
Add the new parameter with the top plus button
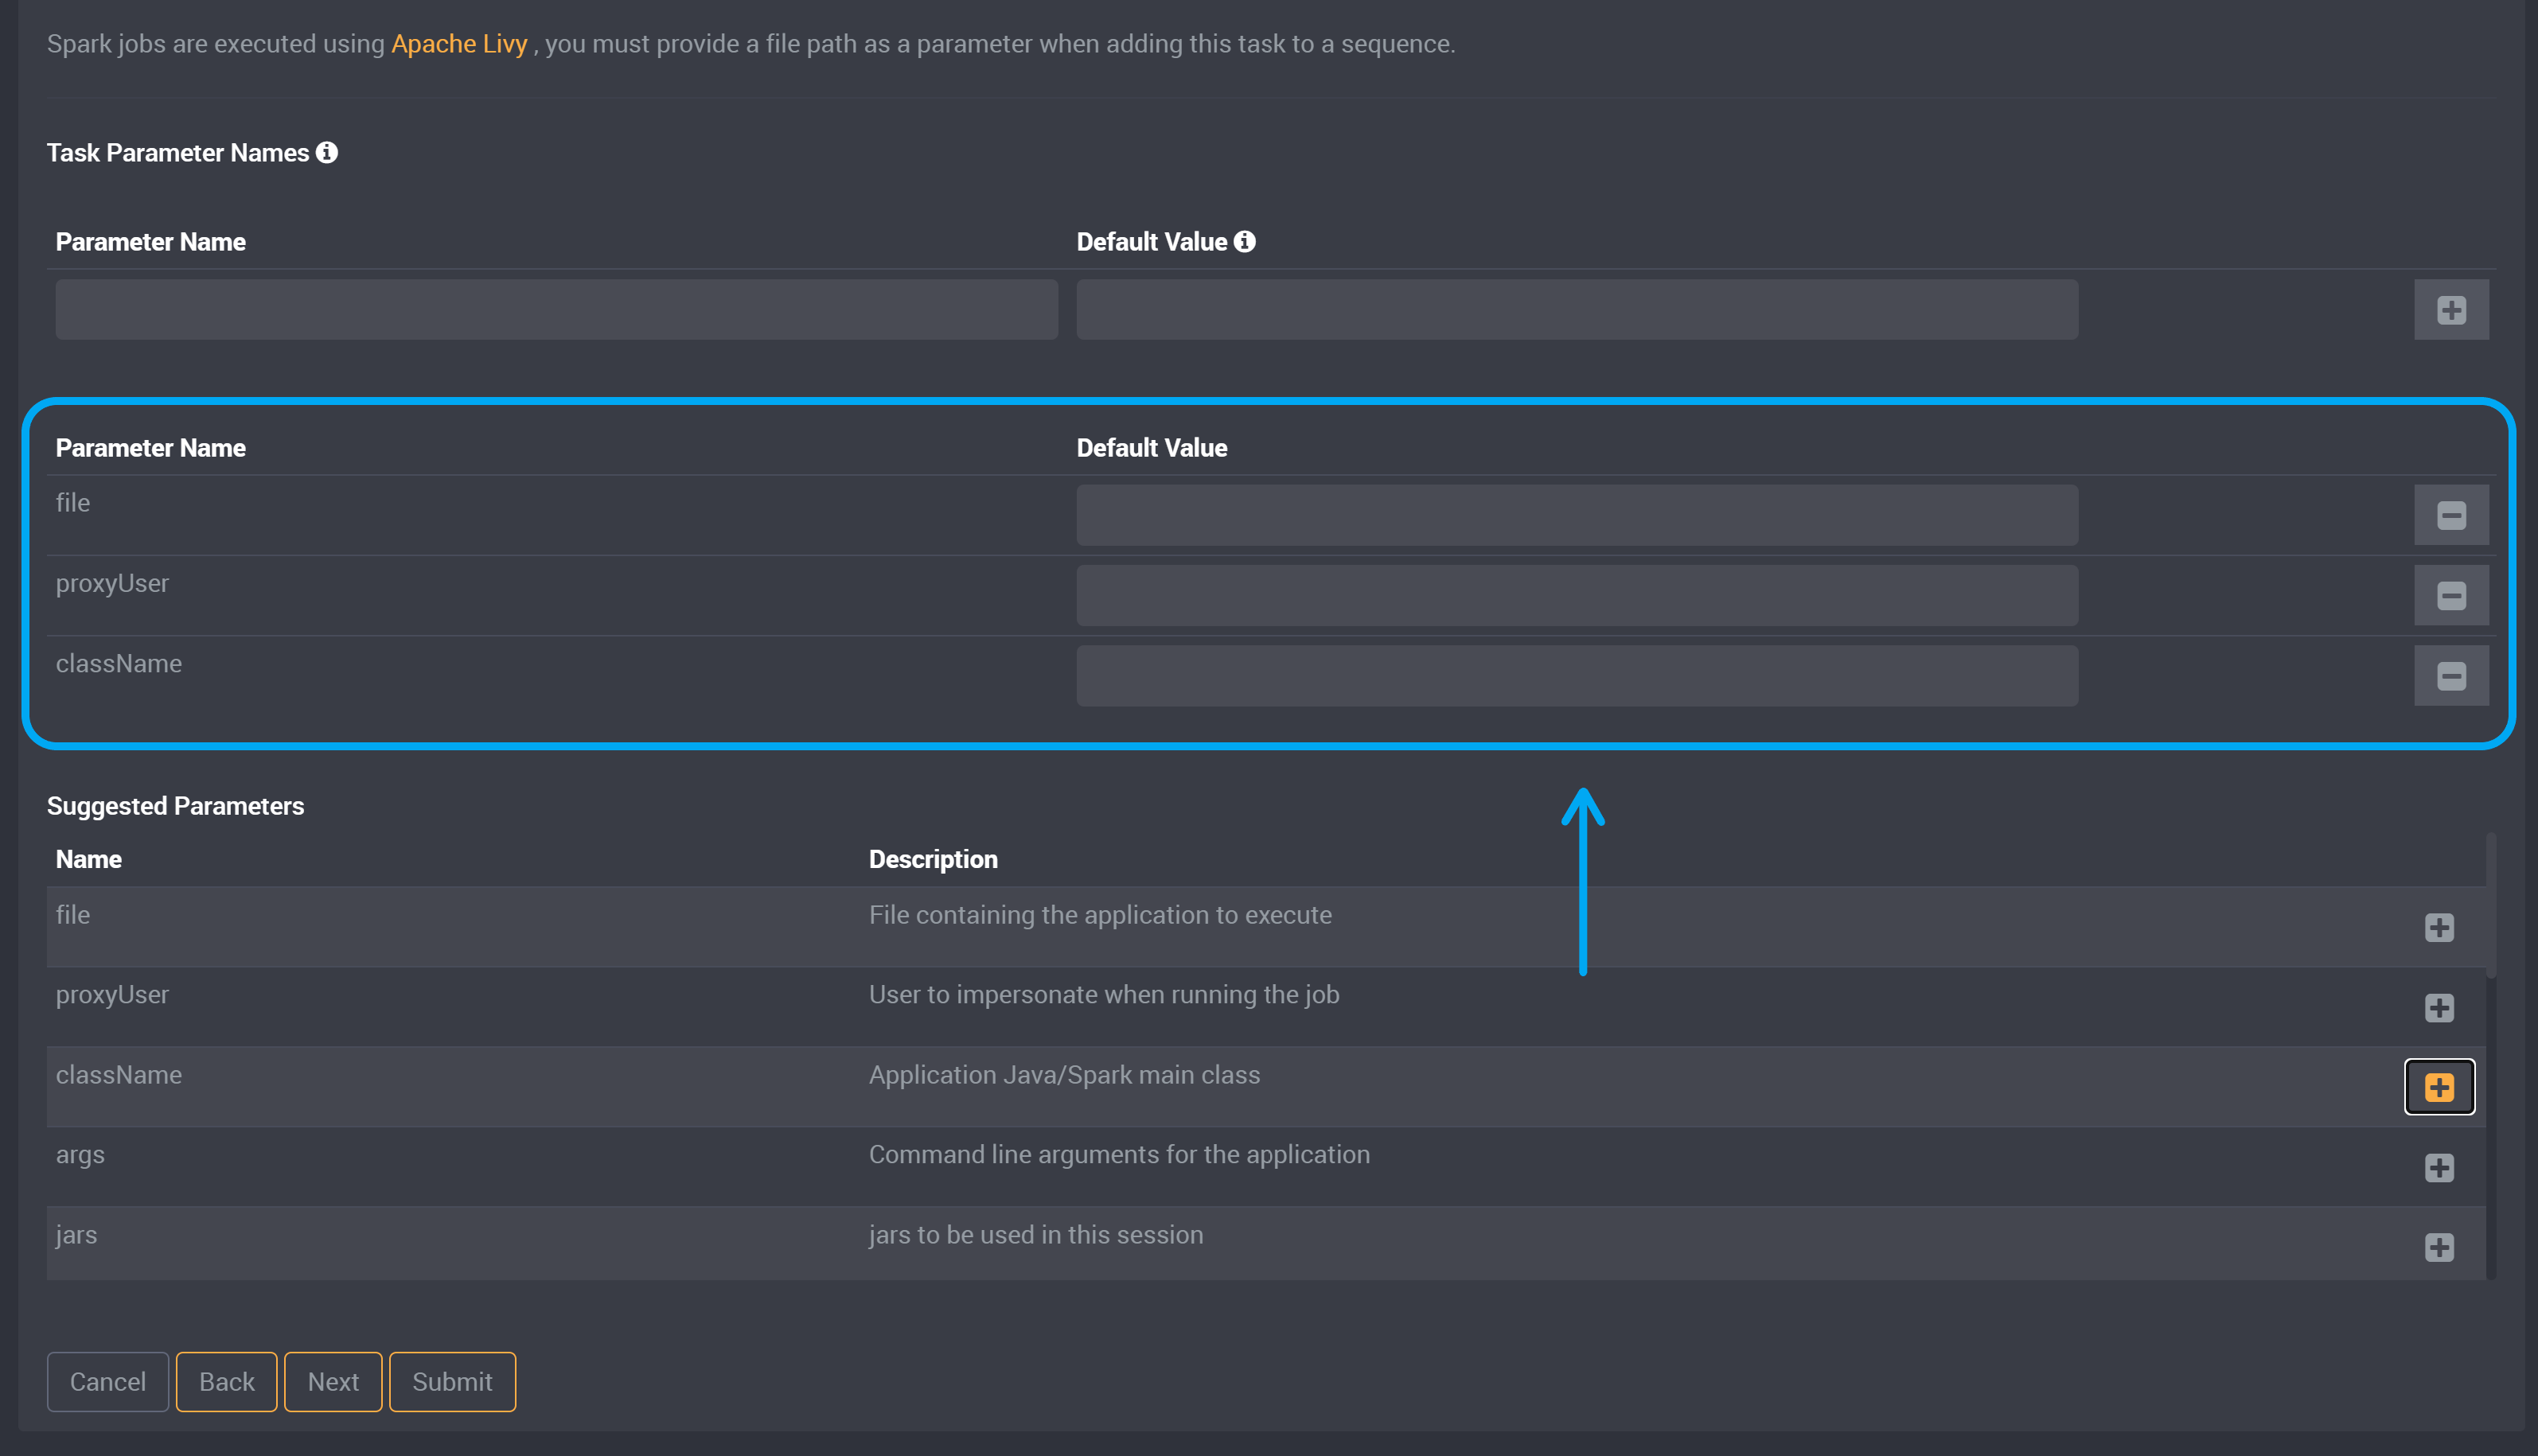click(x=2451, y=310)
